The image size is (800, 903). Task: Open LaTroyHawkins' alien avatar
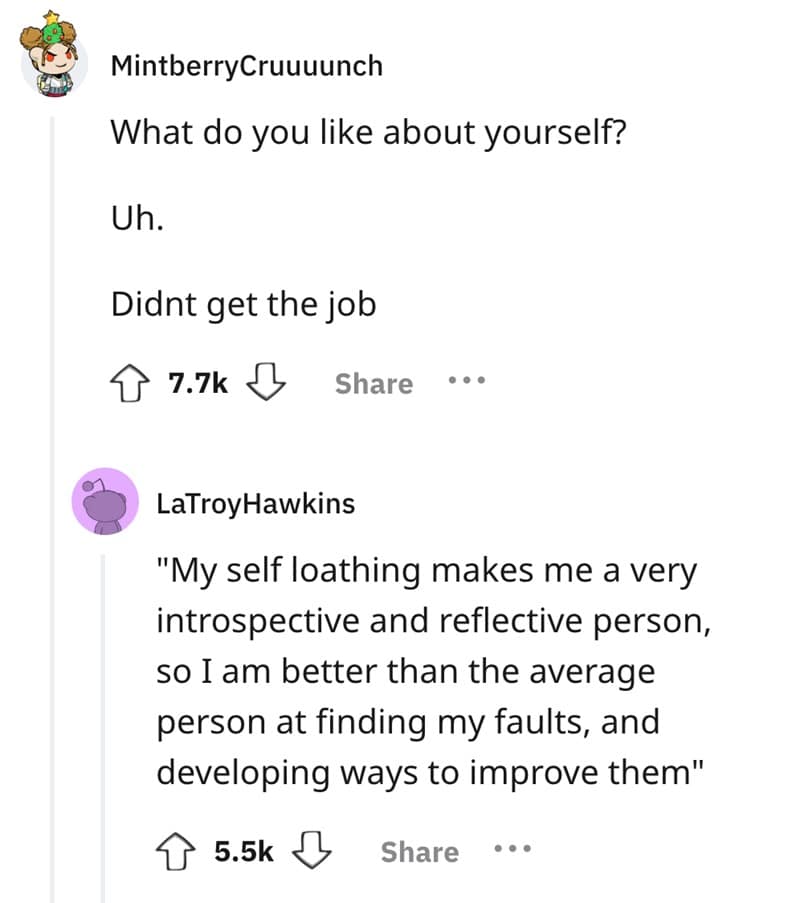pyautogui.click(x=106, y=503)
